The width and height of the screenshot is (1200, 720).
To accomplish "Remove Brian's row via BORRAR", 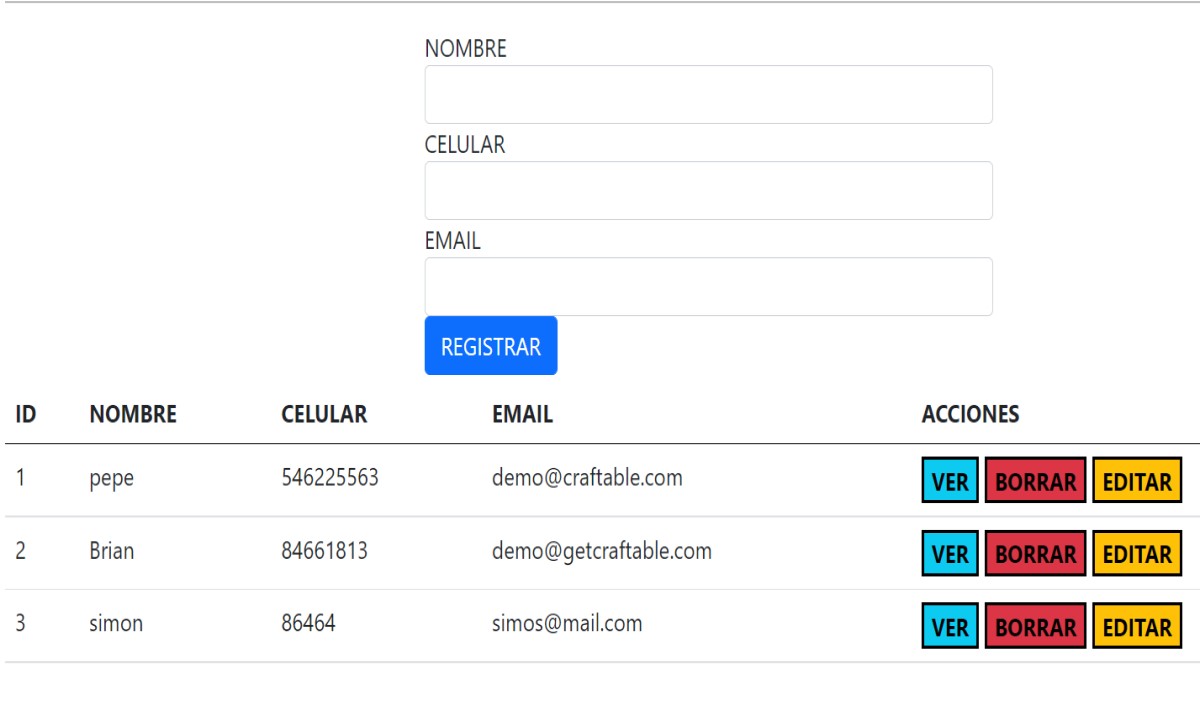I will [x=1035, y=554].
